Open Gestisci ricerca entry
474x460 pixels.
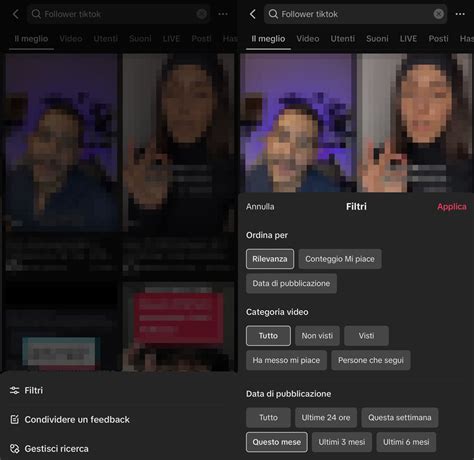pyautogui.click(x=49, y=449)
